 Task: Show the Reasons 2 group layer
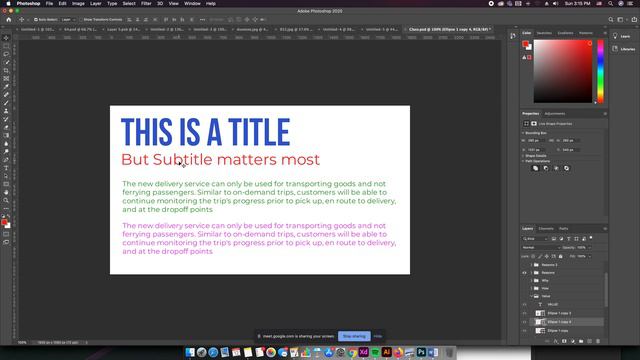coord(524,265)
